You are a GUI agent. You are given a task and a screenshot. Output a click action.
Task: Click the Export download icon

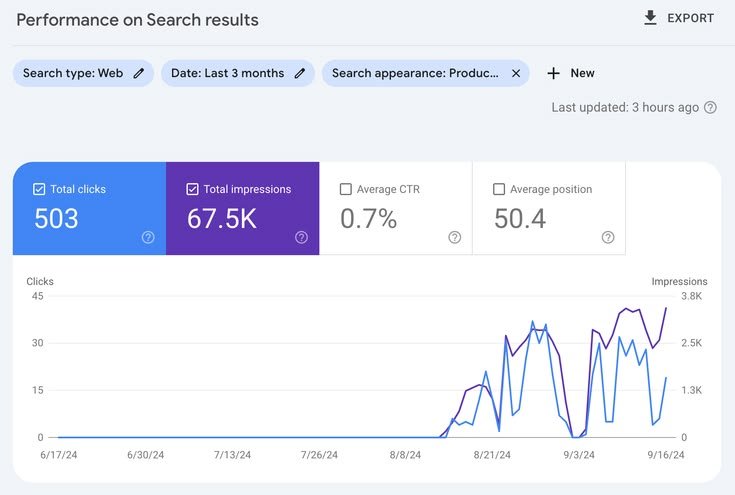point(650,18)
